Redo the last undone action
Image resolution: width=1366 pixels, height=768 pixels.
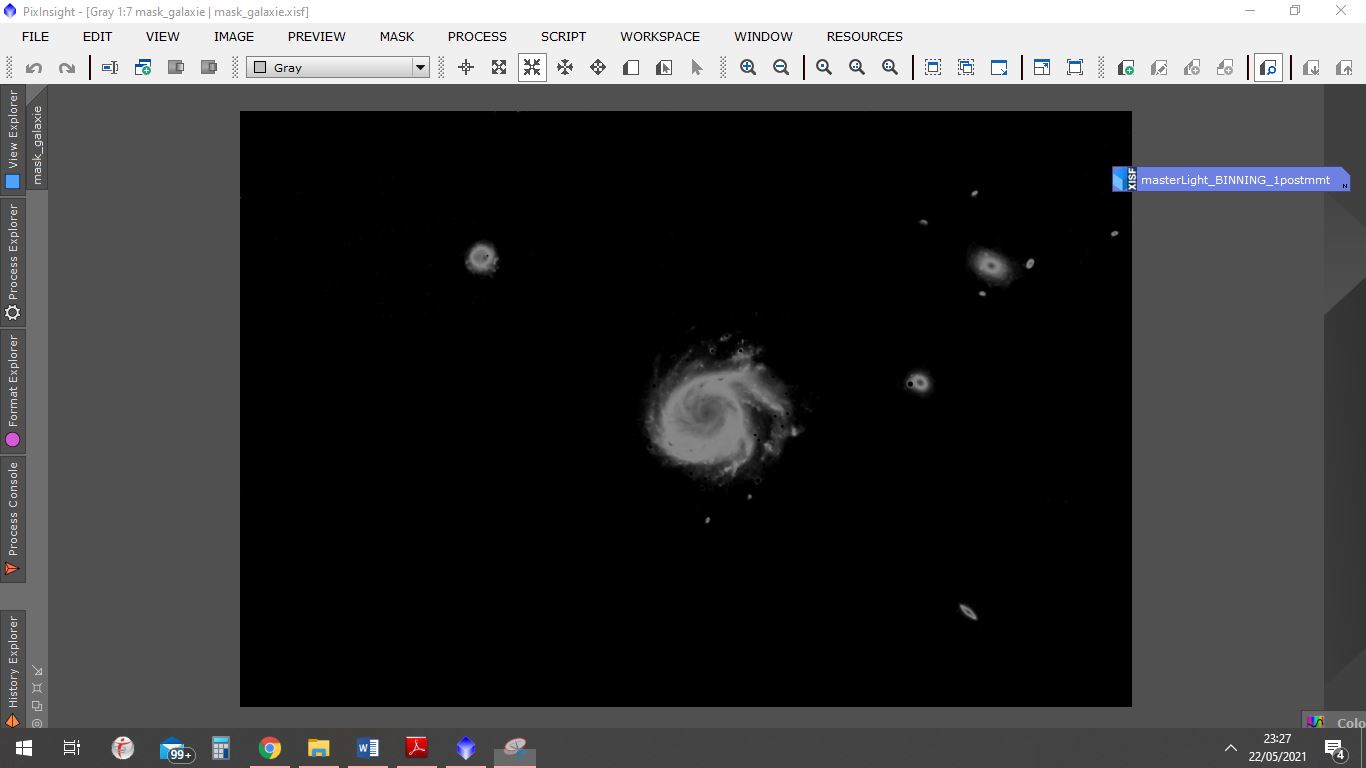[x=67, y=68]
